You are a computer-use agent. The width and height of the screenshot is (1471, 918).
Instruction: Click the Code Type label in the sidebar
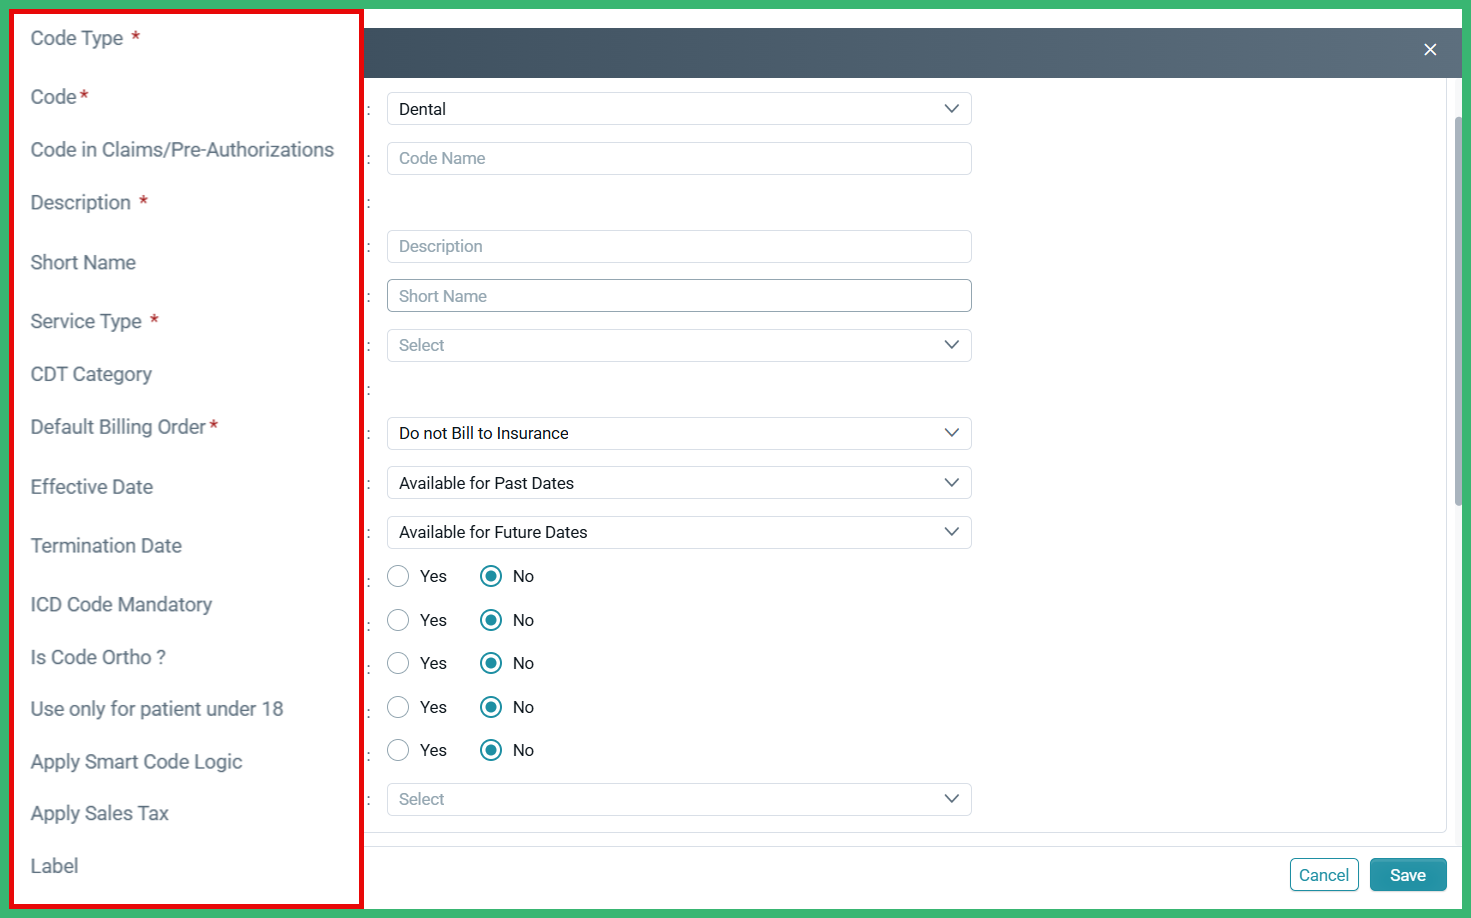77,38
